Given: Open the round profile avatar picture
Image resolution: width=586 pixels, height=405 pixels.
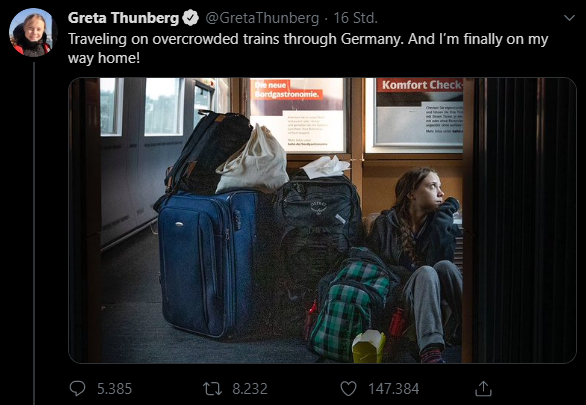Looking at the screenshot, I should [33, 33].
